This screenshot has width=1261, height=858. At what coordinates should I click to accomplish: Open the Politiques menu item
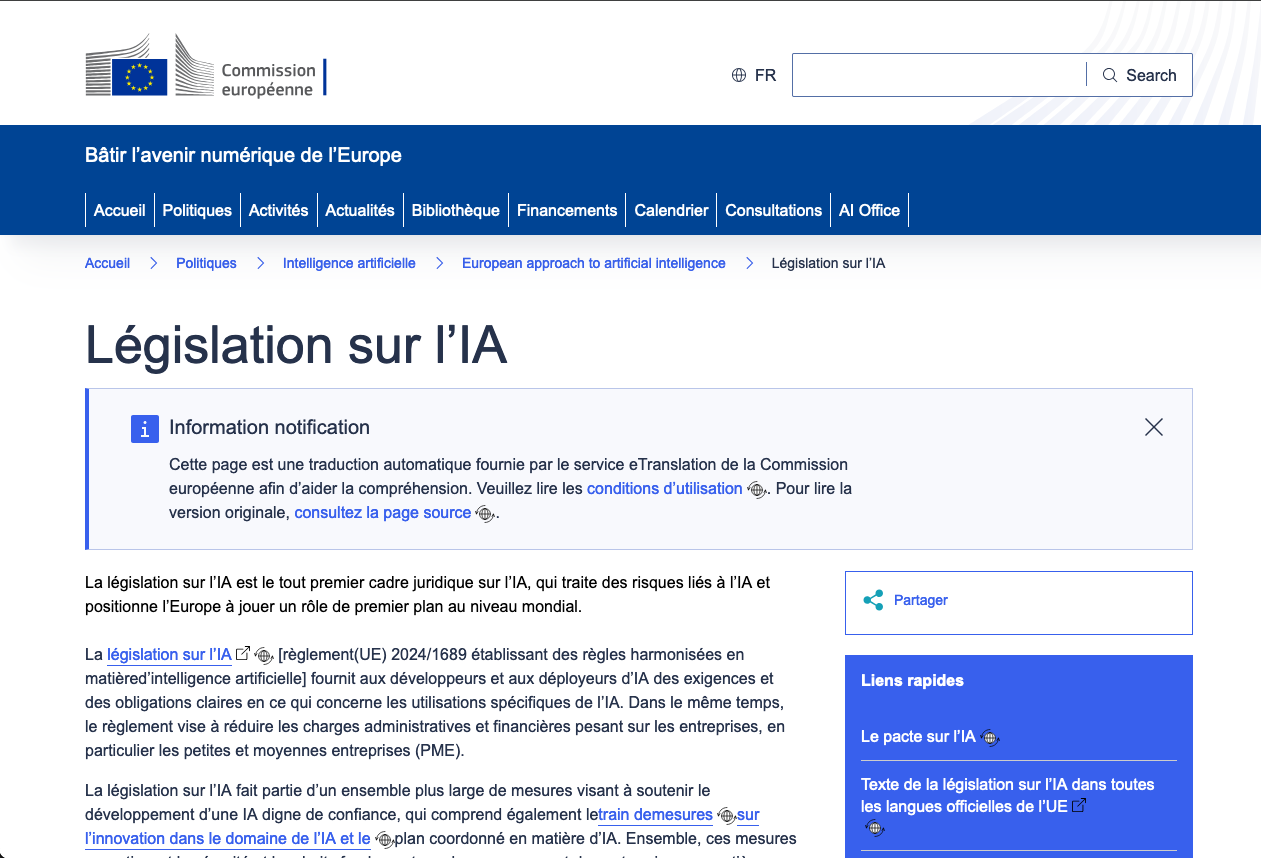point(197,210)
